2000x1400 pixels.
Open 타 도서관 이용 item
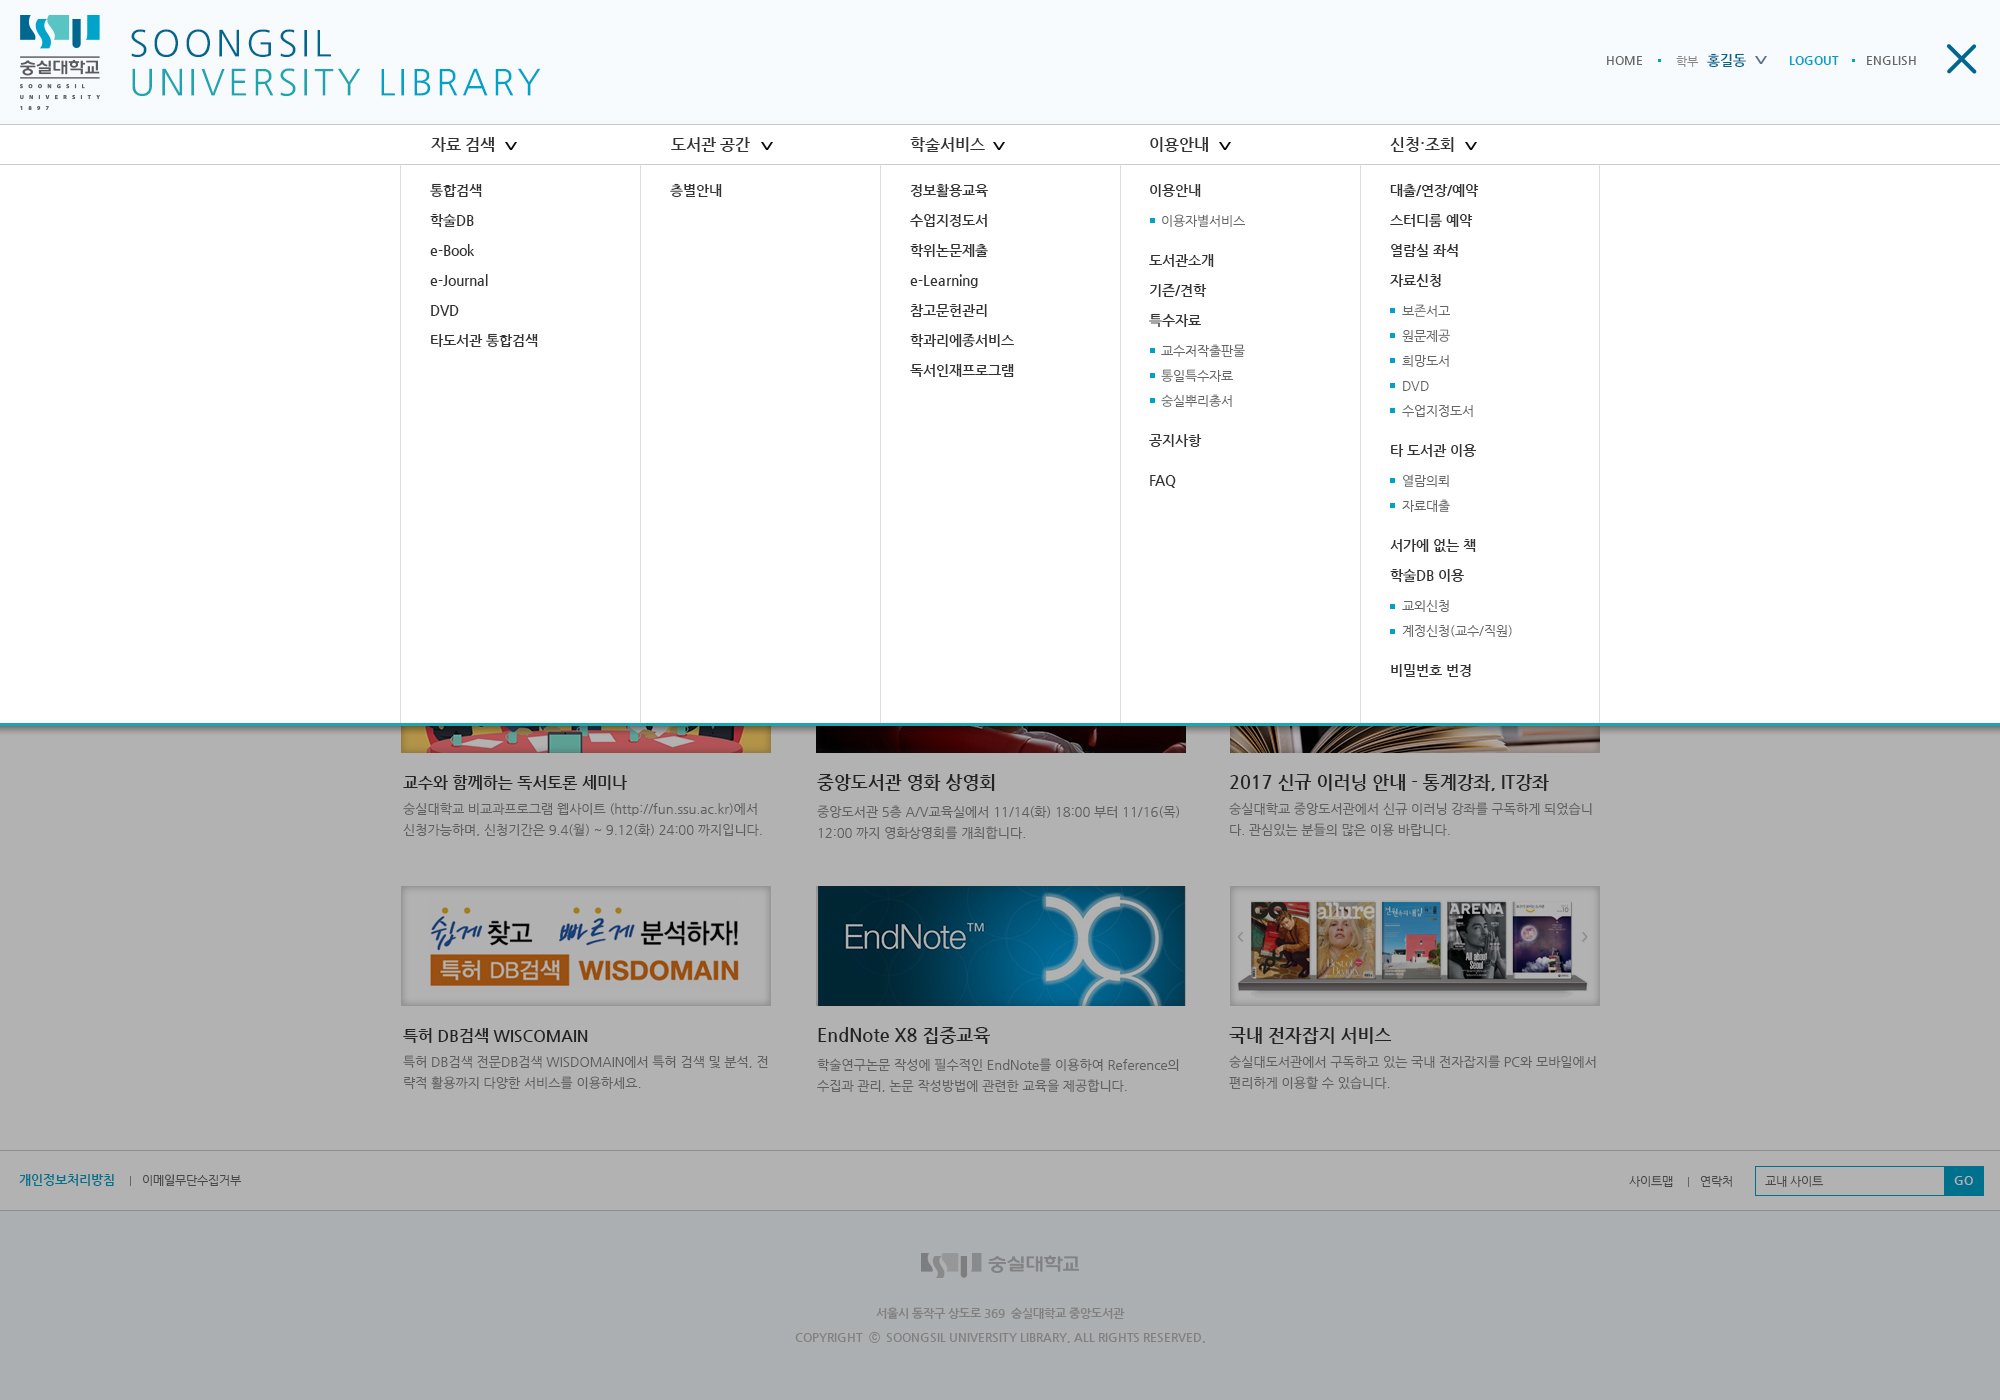click(1432, 450)
